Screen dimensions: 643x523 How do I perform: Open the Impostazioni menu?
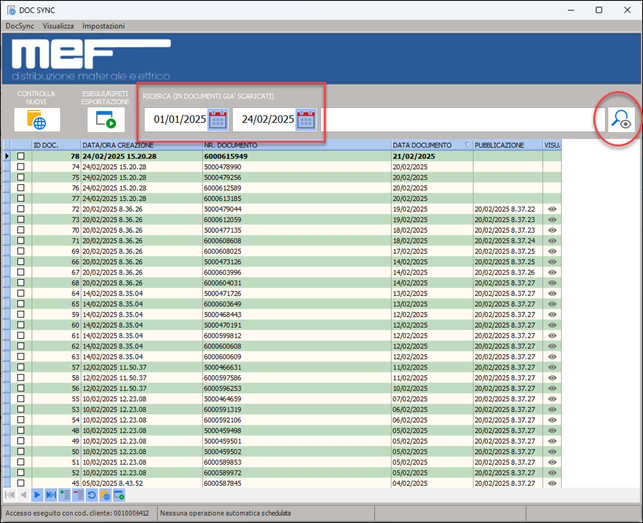[103, 26]
